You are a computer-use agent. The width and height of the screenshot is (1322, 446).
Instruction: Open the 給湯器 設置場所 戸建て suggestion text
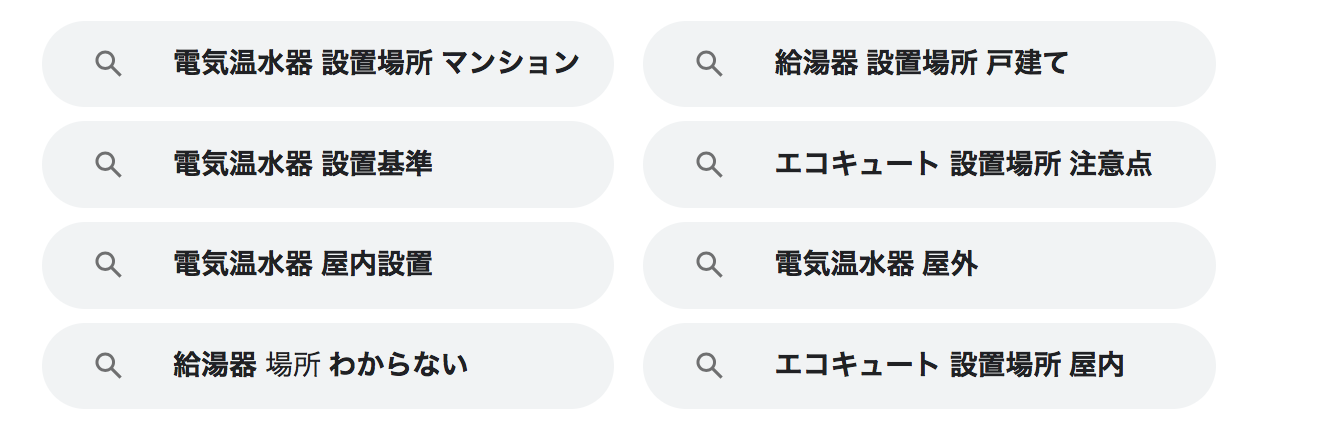[x=921, y=64]
